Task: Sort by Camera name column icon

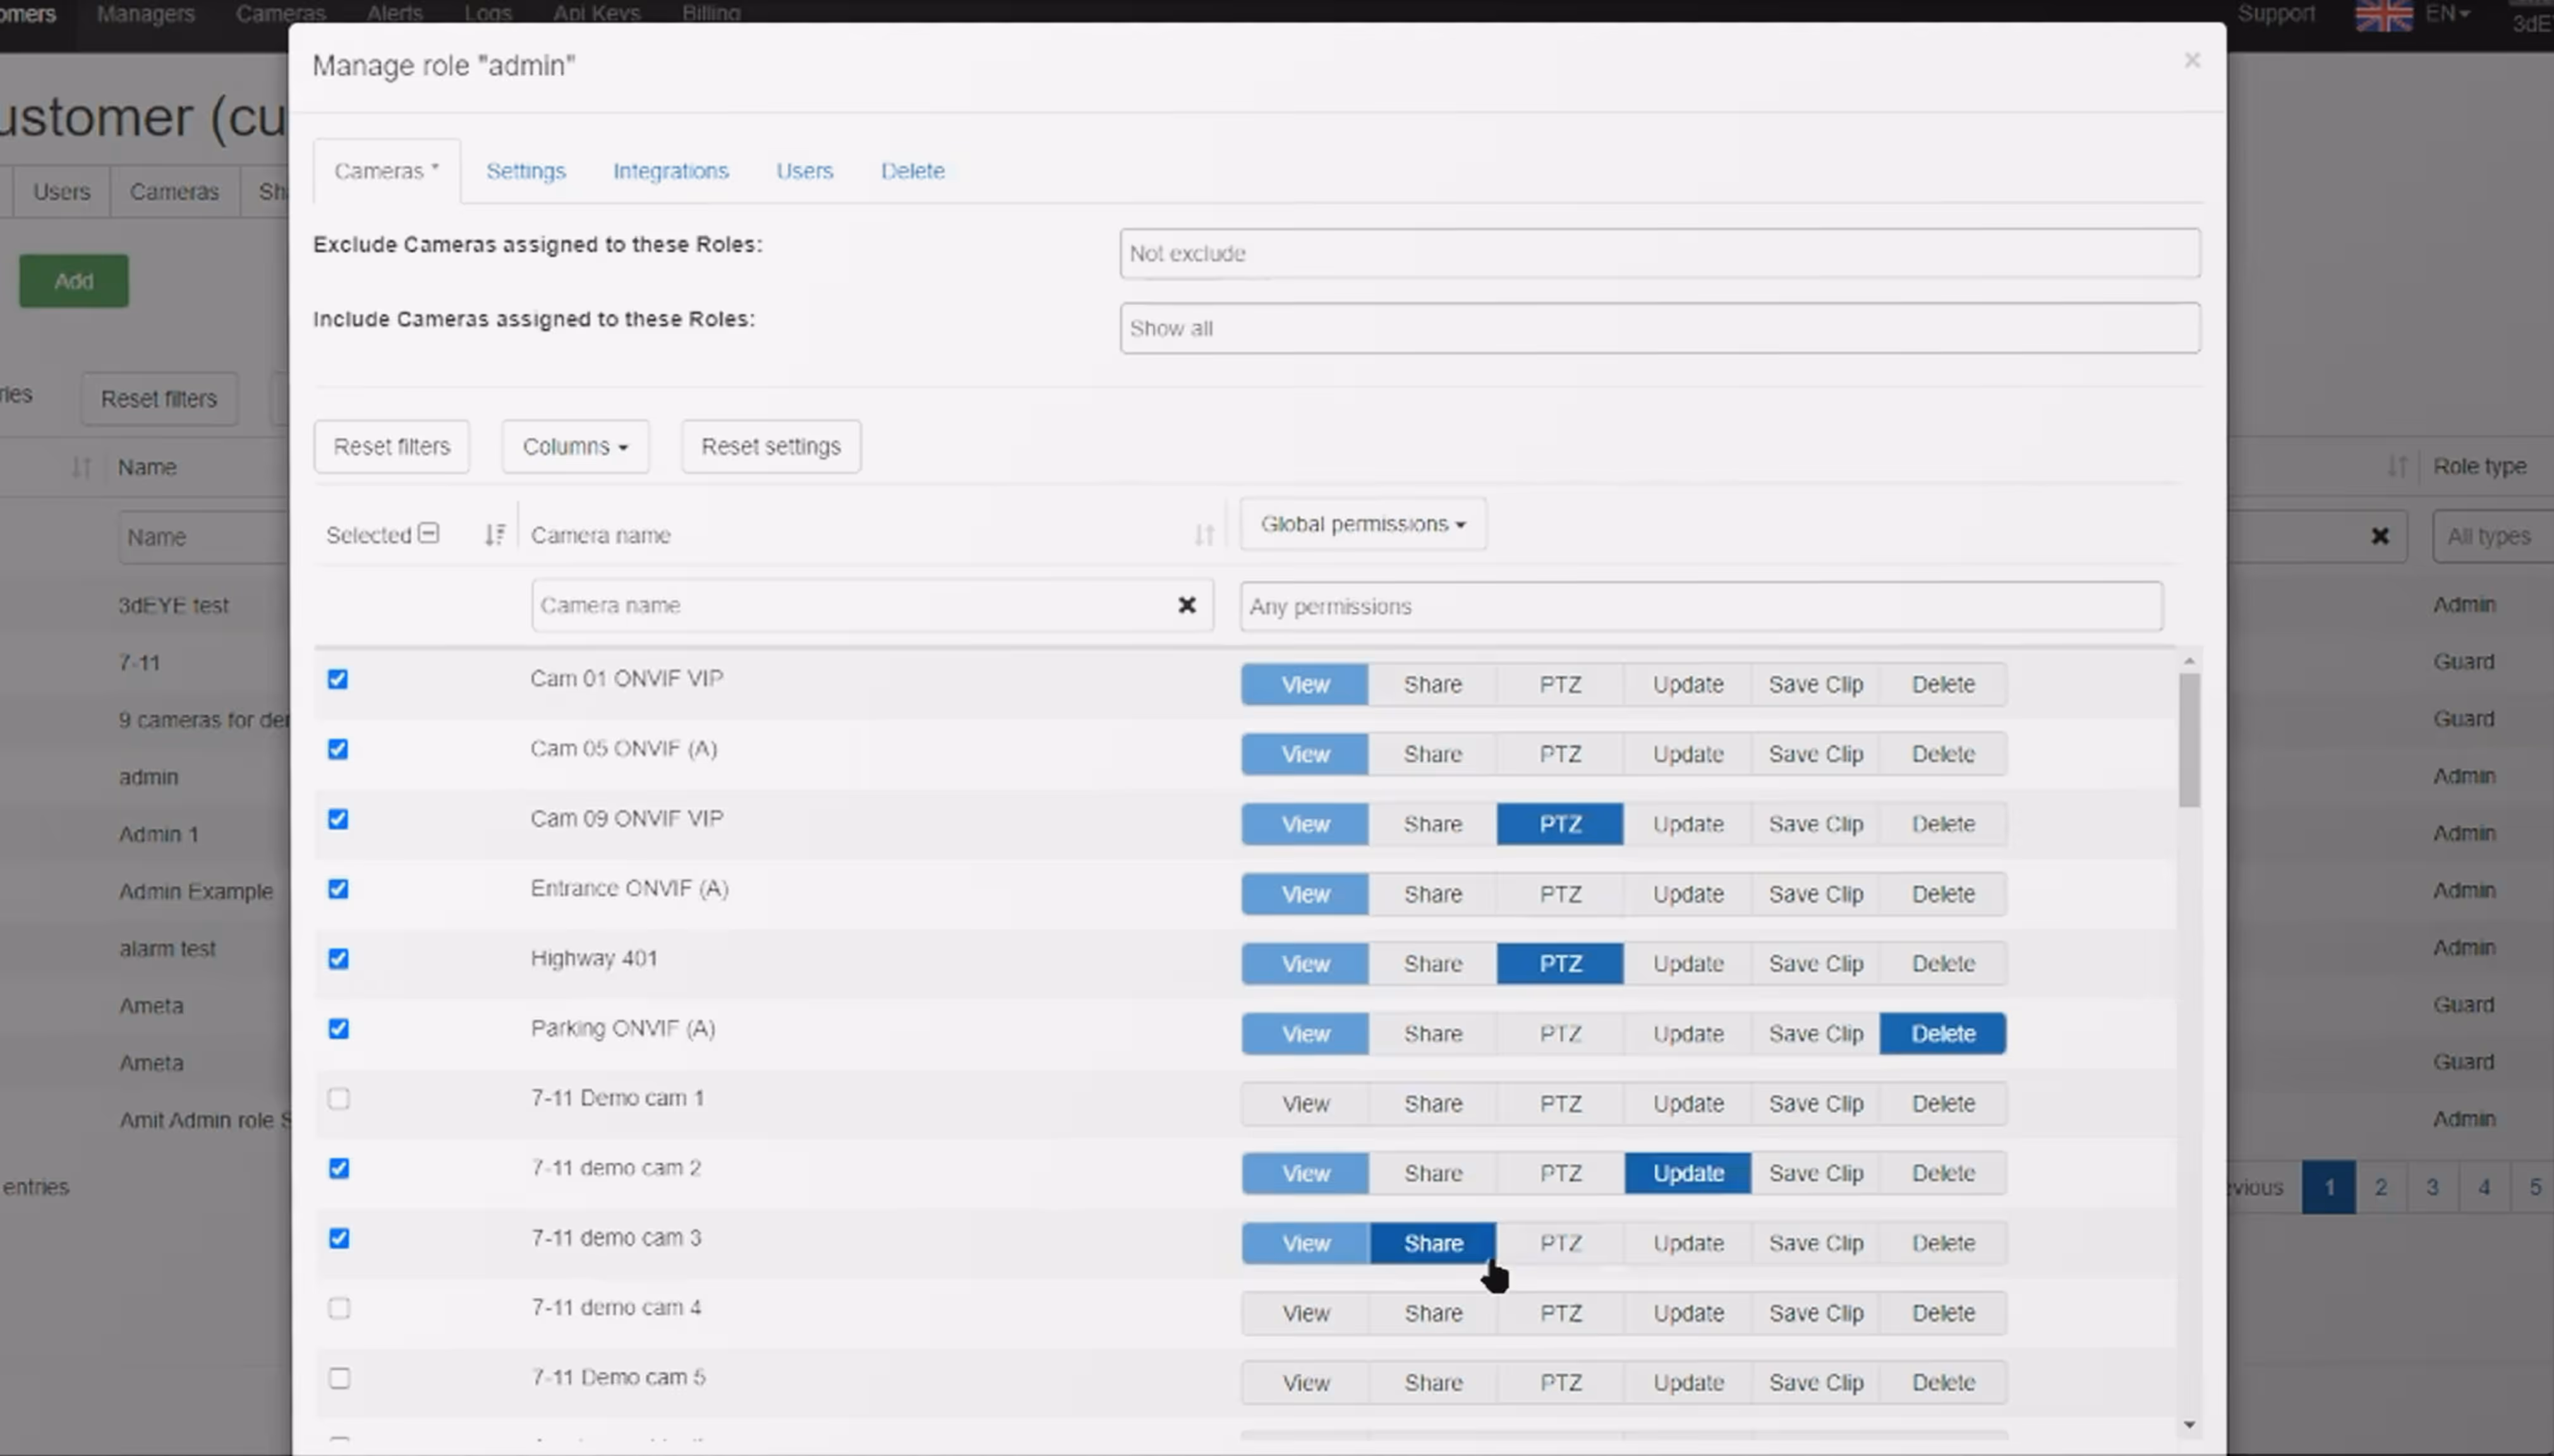Action: (1204, 535)
